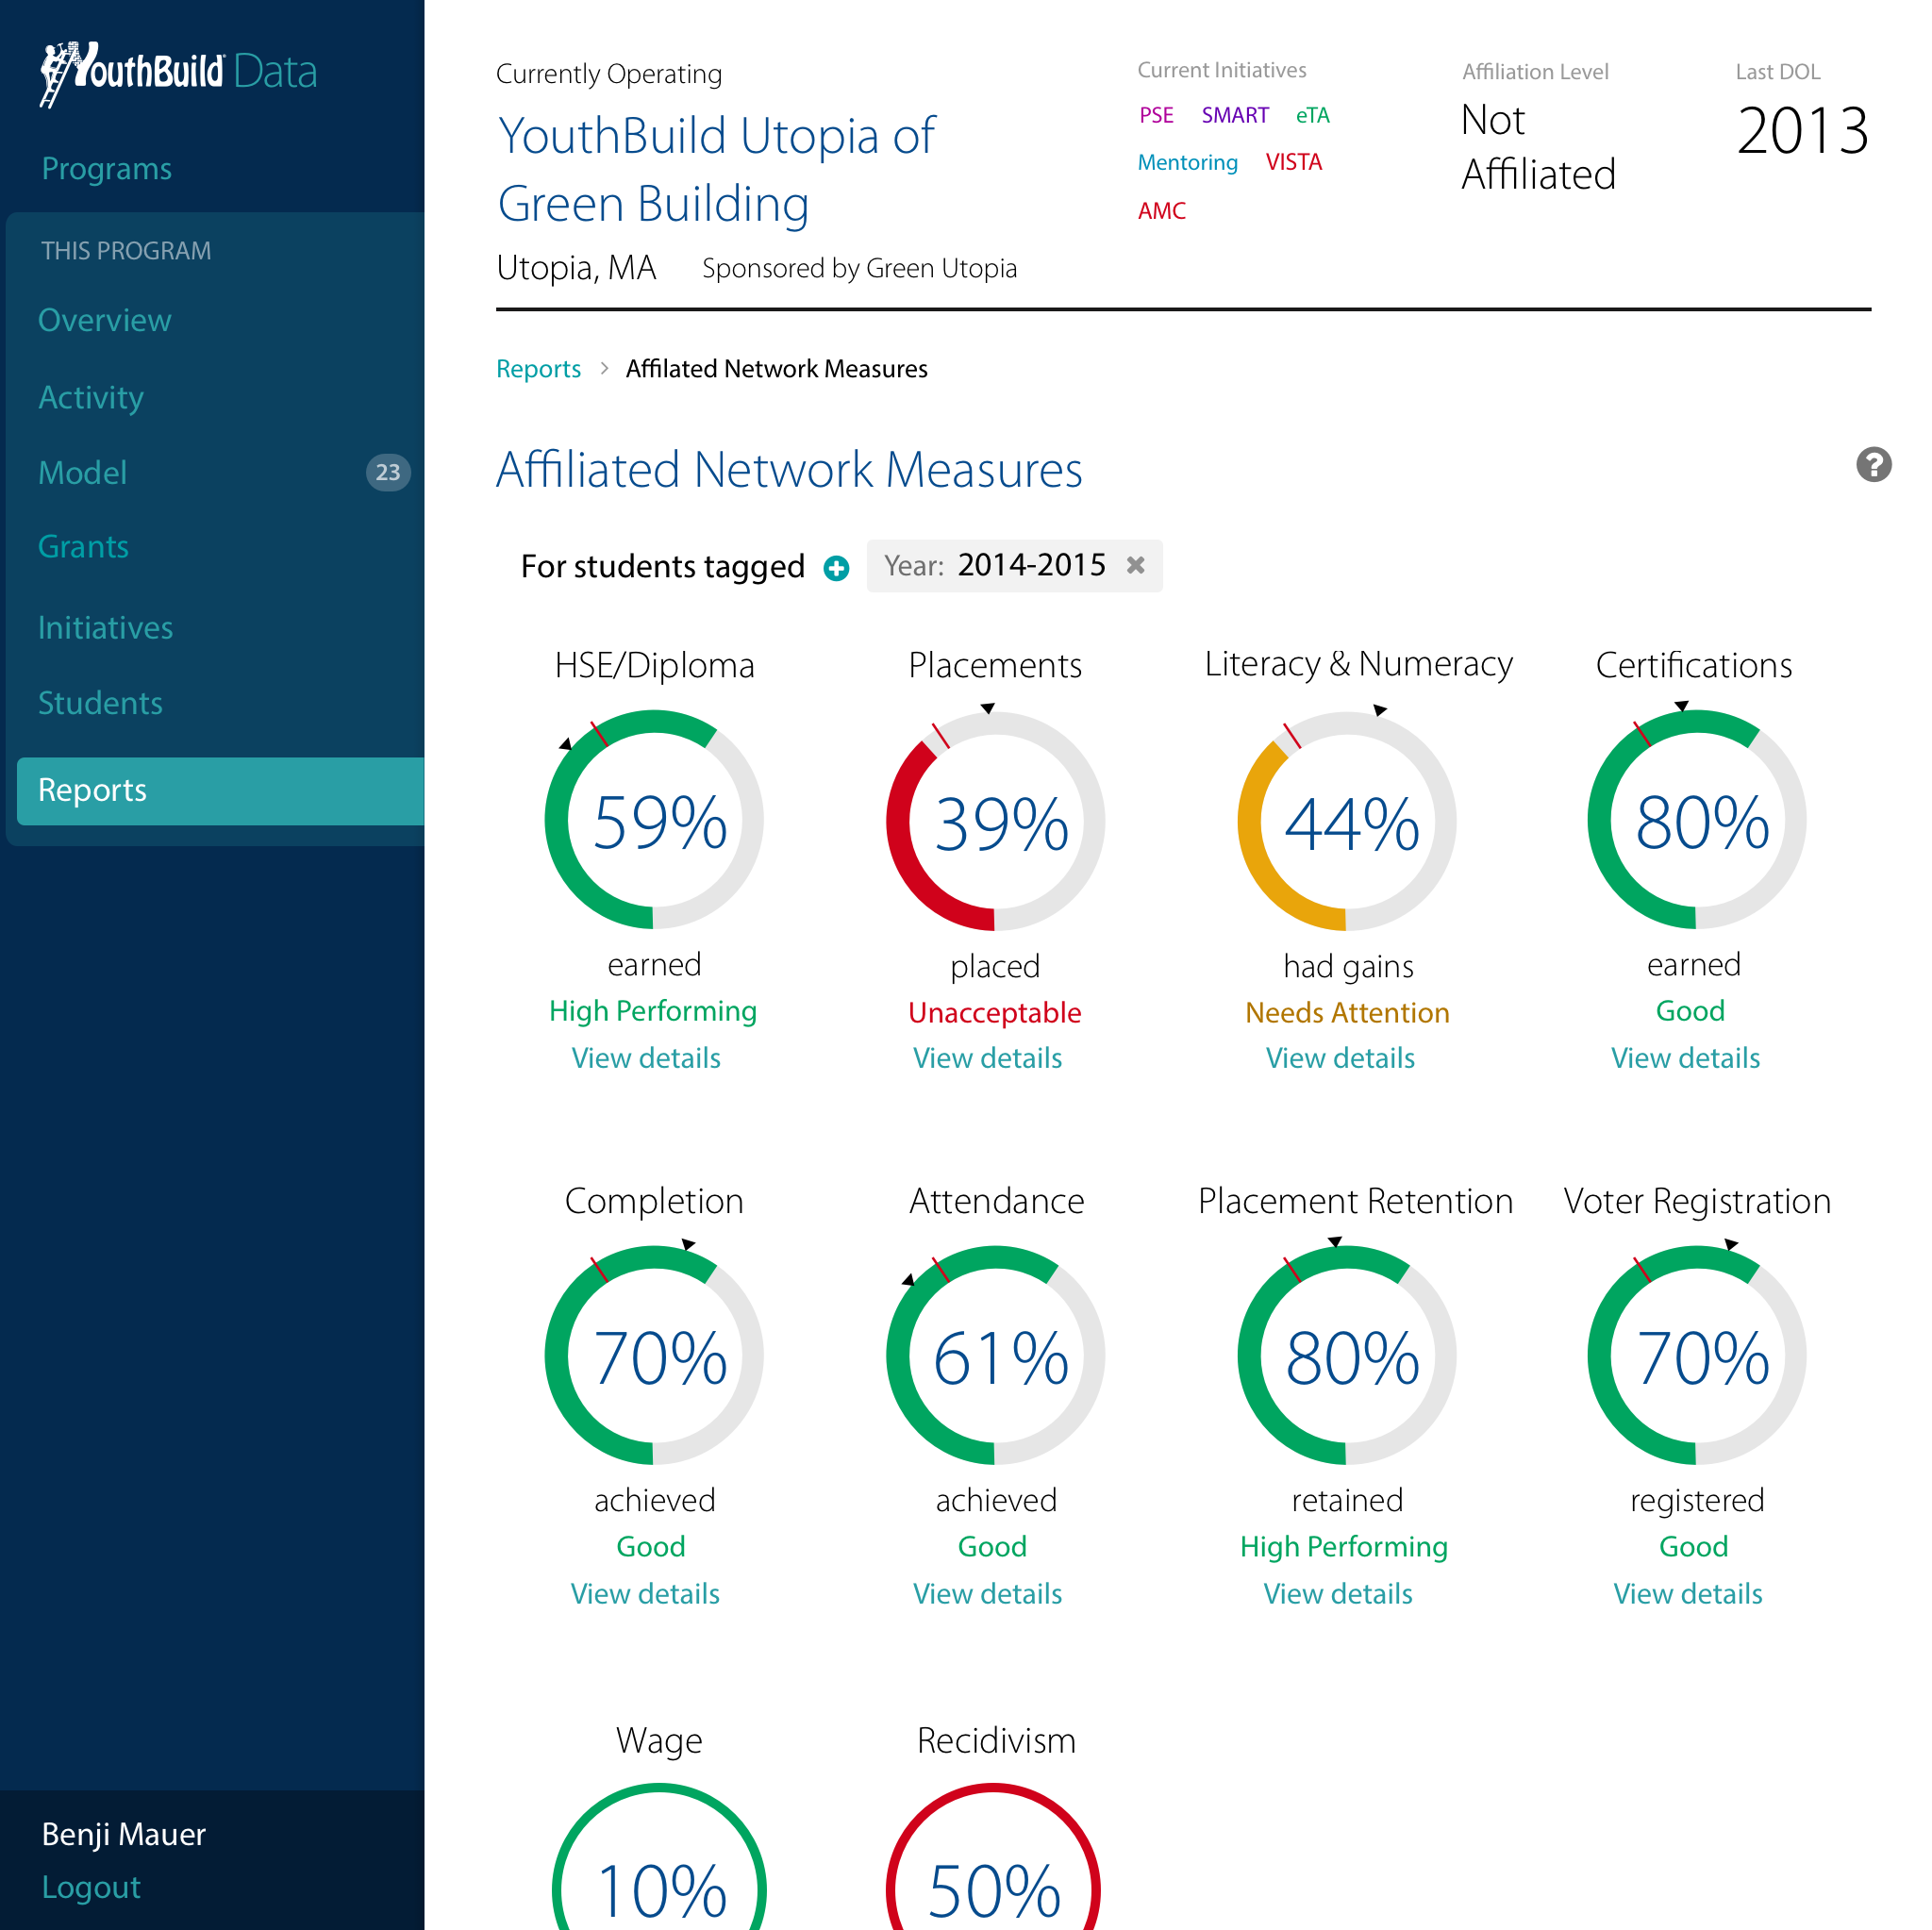This screenshot has height=1930, width=1932.
Task: View details for HSE/Diploma
Action: 646,1058
